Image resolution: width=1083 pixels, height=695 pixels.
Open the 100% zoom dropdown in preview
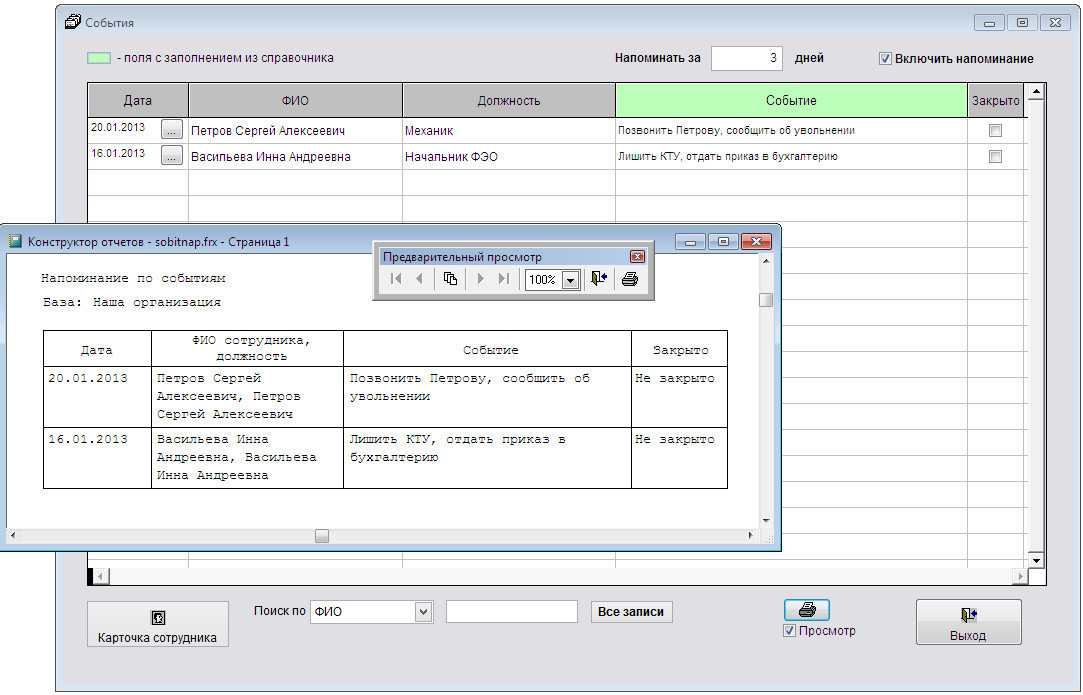point(570,281)
